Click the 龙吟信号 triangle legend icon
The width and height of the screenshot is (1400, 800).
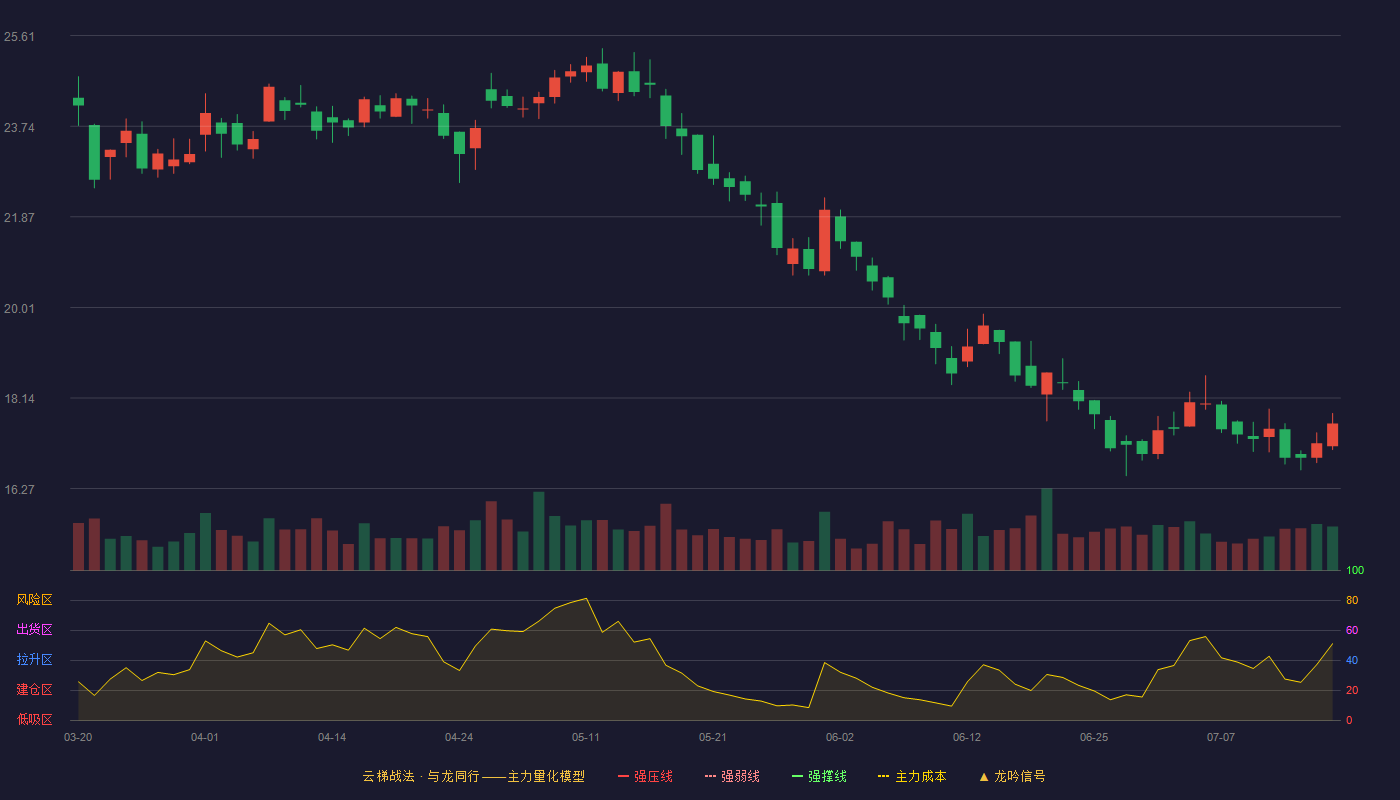(x=984, y=776)
